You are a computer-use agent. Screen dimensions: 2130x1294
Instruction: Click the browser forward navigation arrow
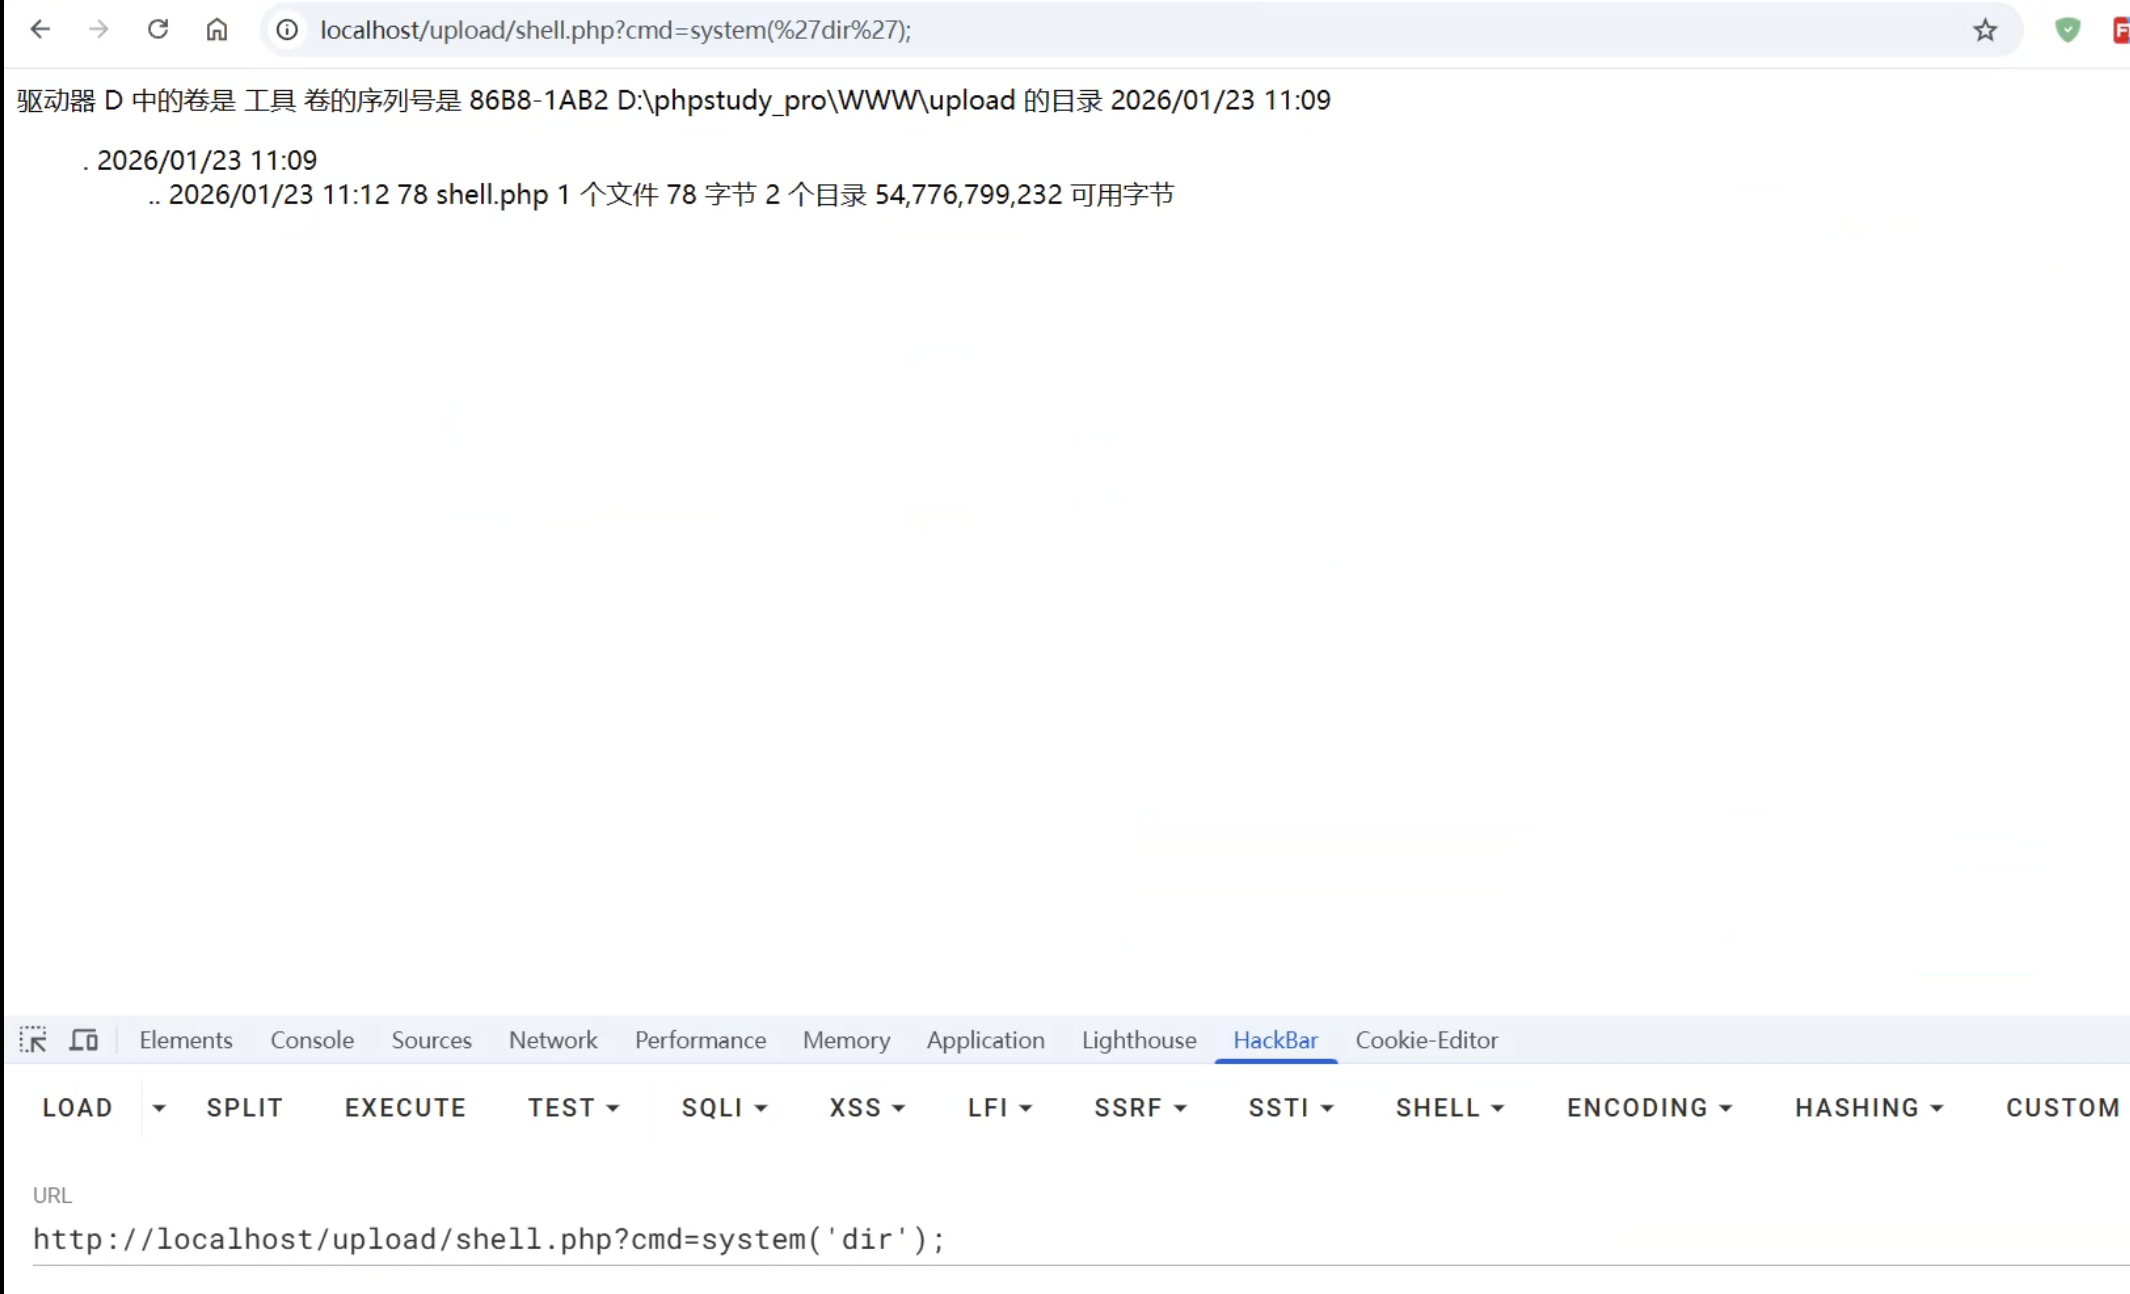(x=99, y=29)
